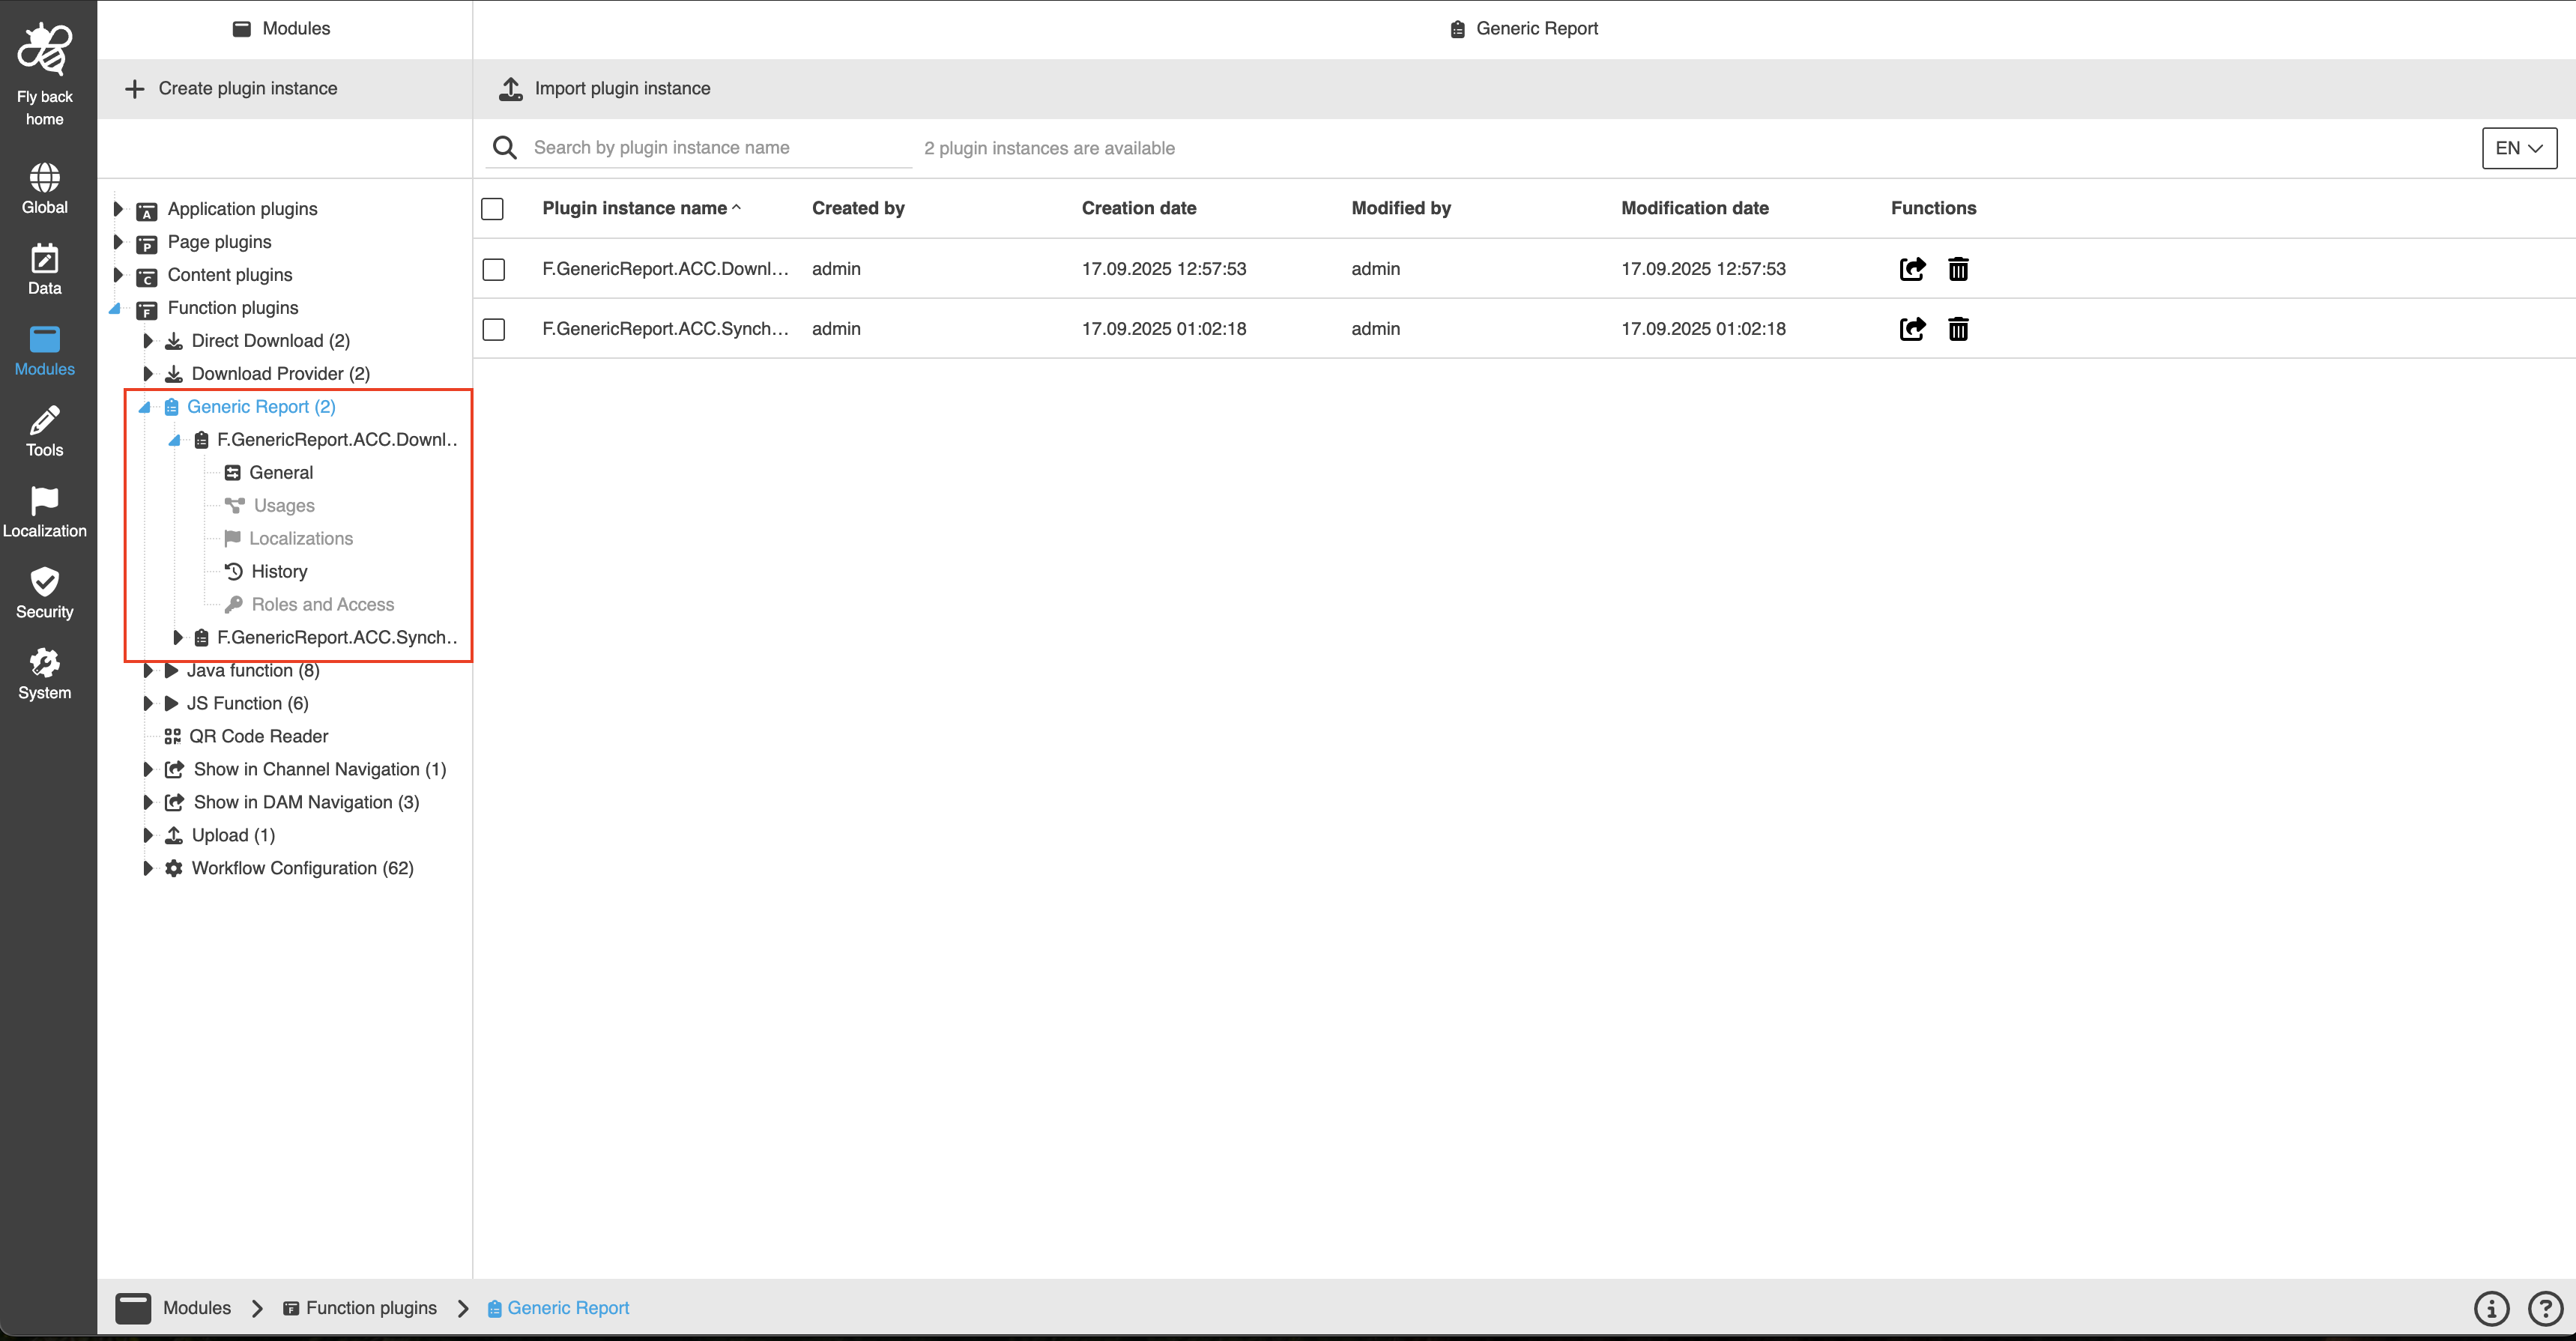Select the General tree item

[x=281, y=473]
